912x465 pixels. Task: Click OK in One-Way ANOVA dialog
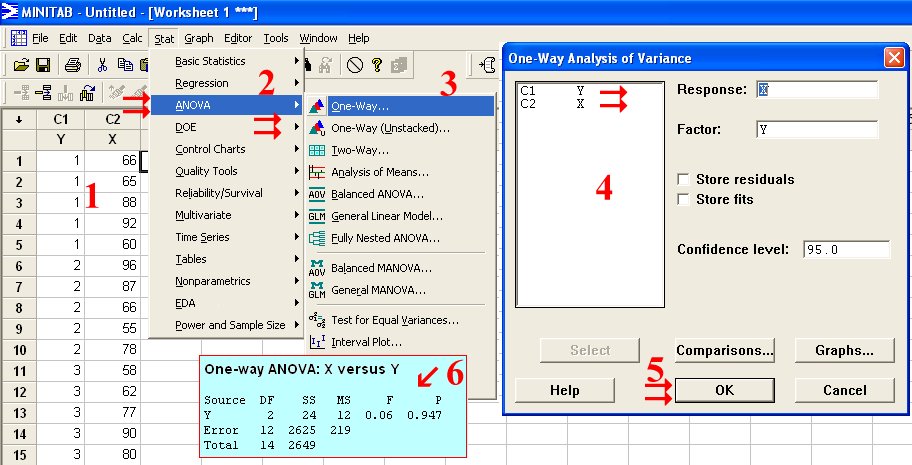click(x=724, y=390)
